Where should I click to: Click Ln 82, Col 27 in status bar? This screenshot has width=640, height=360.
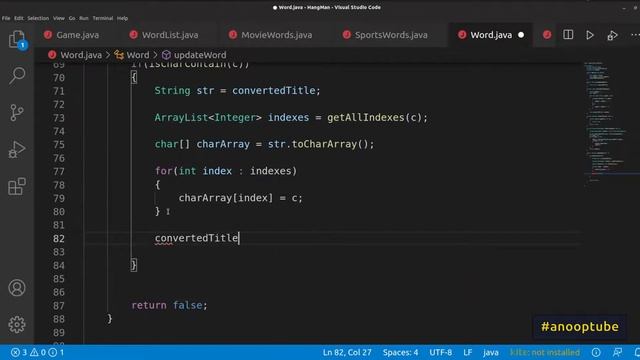[347, 352]
